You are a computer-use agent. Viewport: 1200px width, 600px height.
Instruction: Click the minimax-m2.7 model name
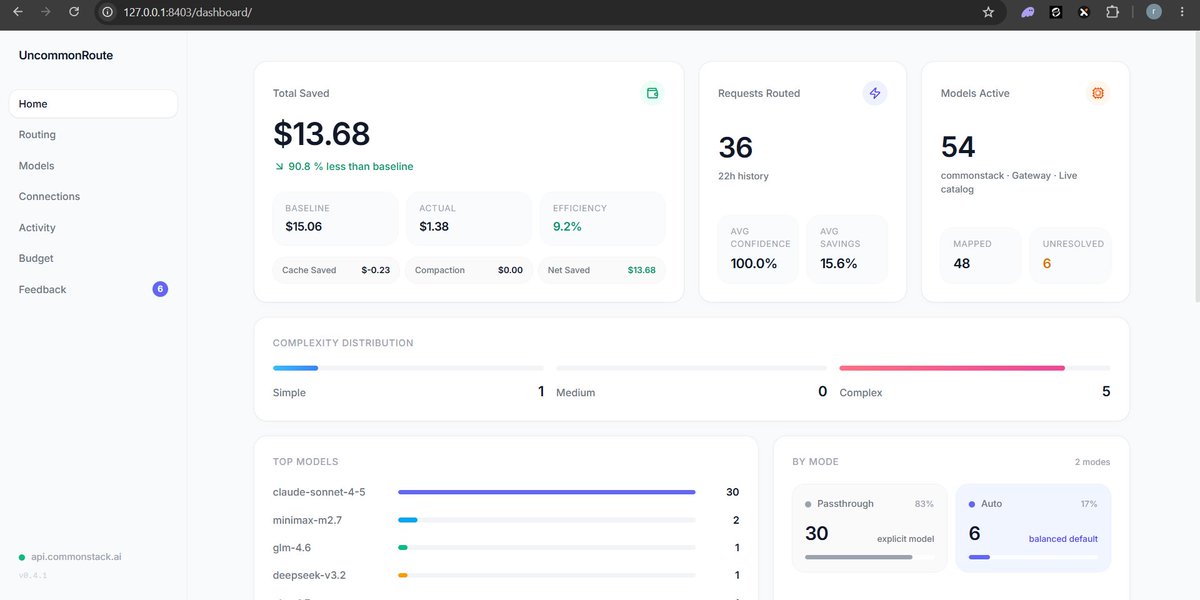click(x=306, y=520)
